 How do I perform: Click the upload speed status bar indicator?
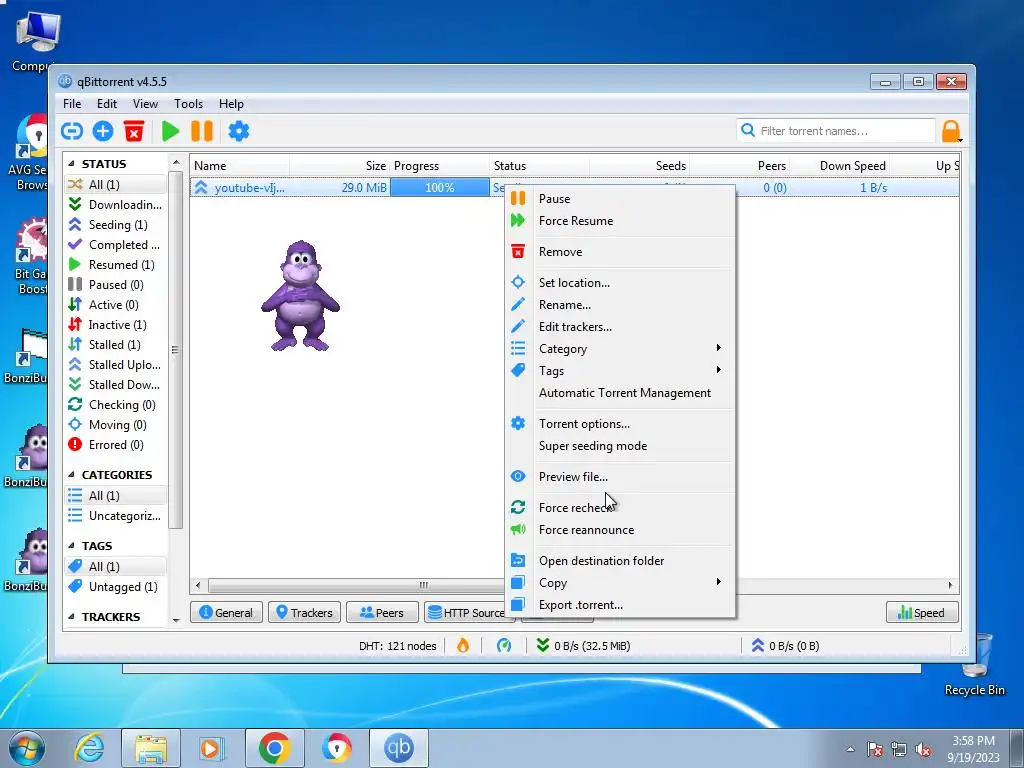tap(785, 646)
